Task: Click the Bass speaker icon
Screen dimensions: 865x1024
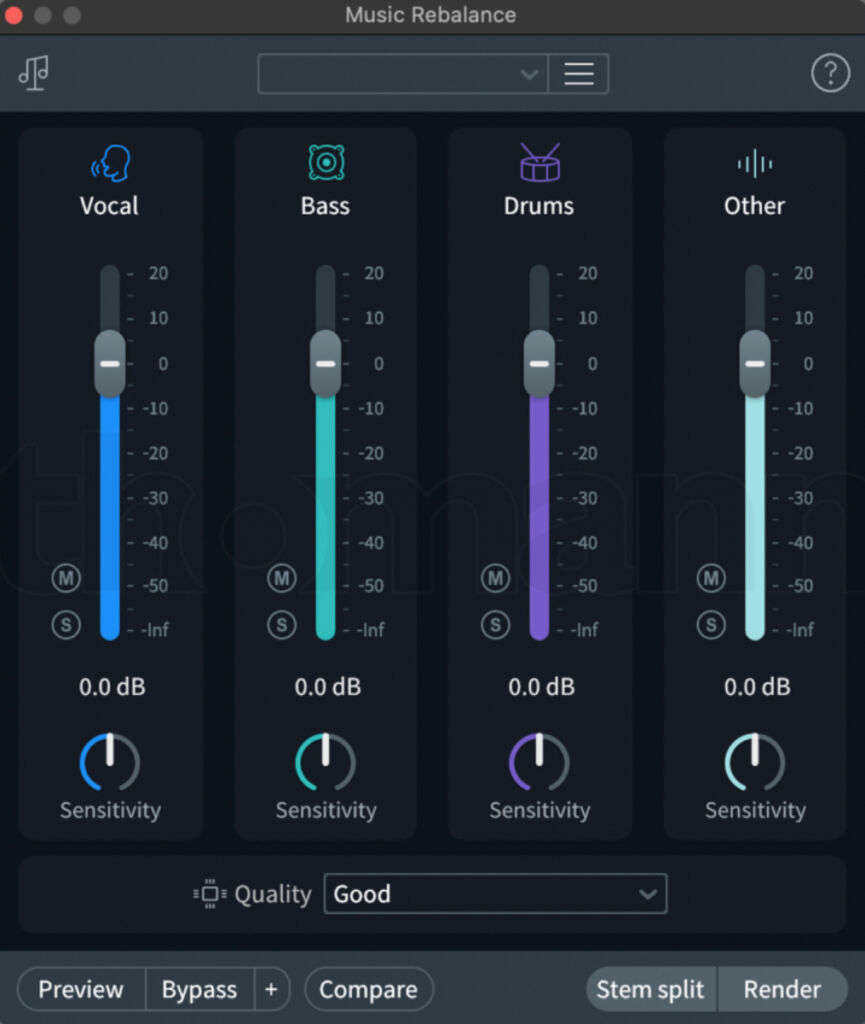Action: pyautogui.click(x=324, y=160)
